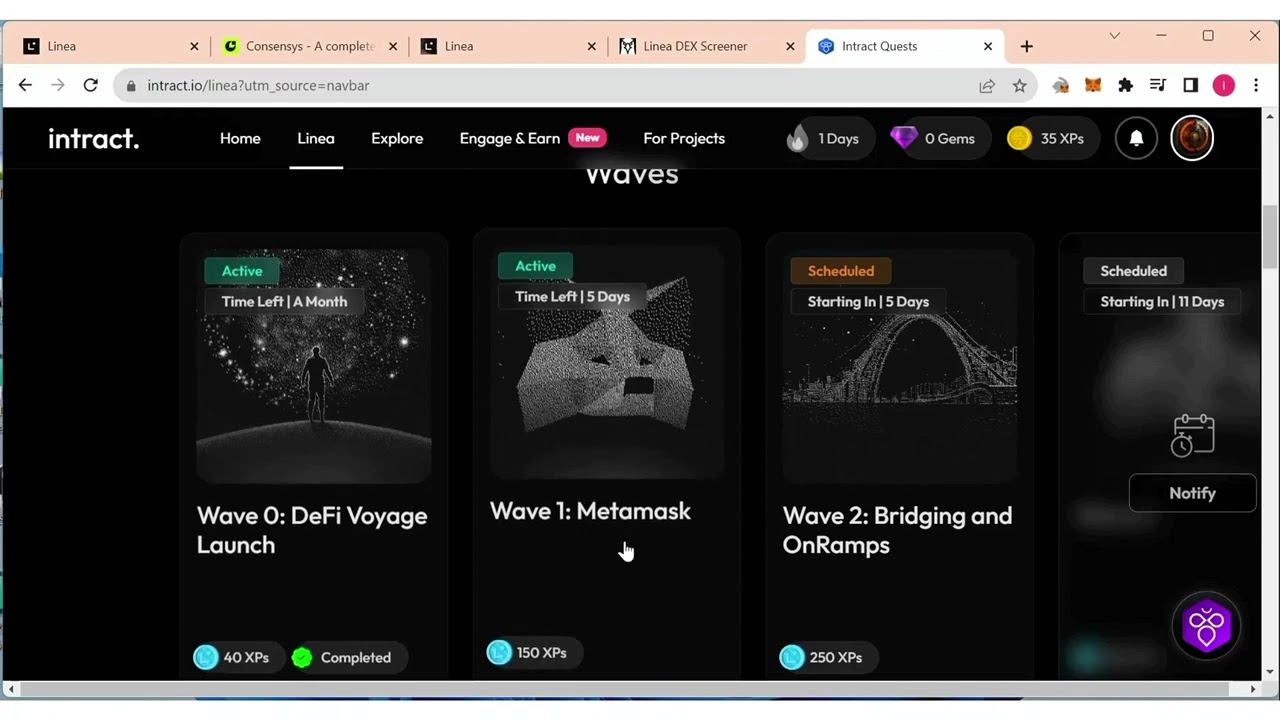Open a new browser tab
This screenshot has height=720, width=1280.
[1026, 46]
